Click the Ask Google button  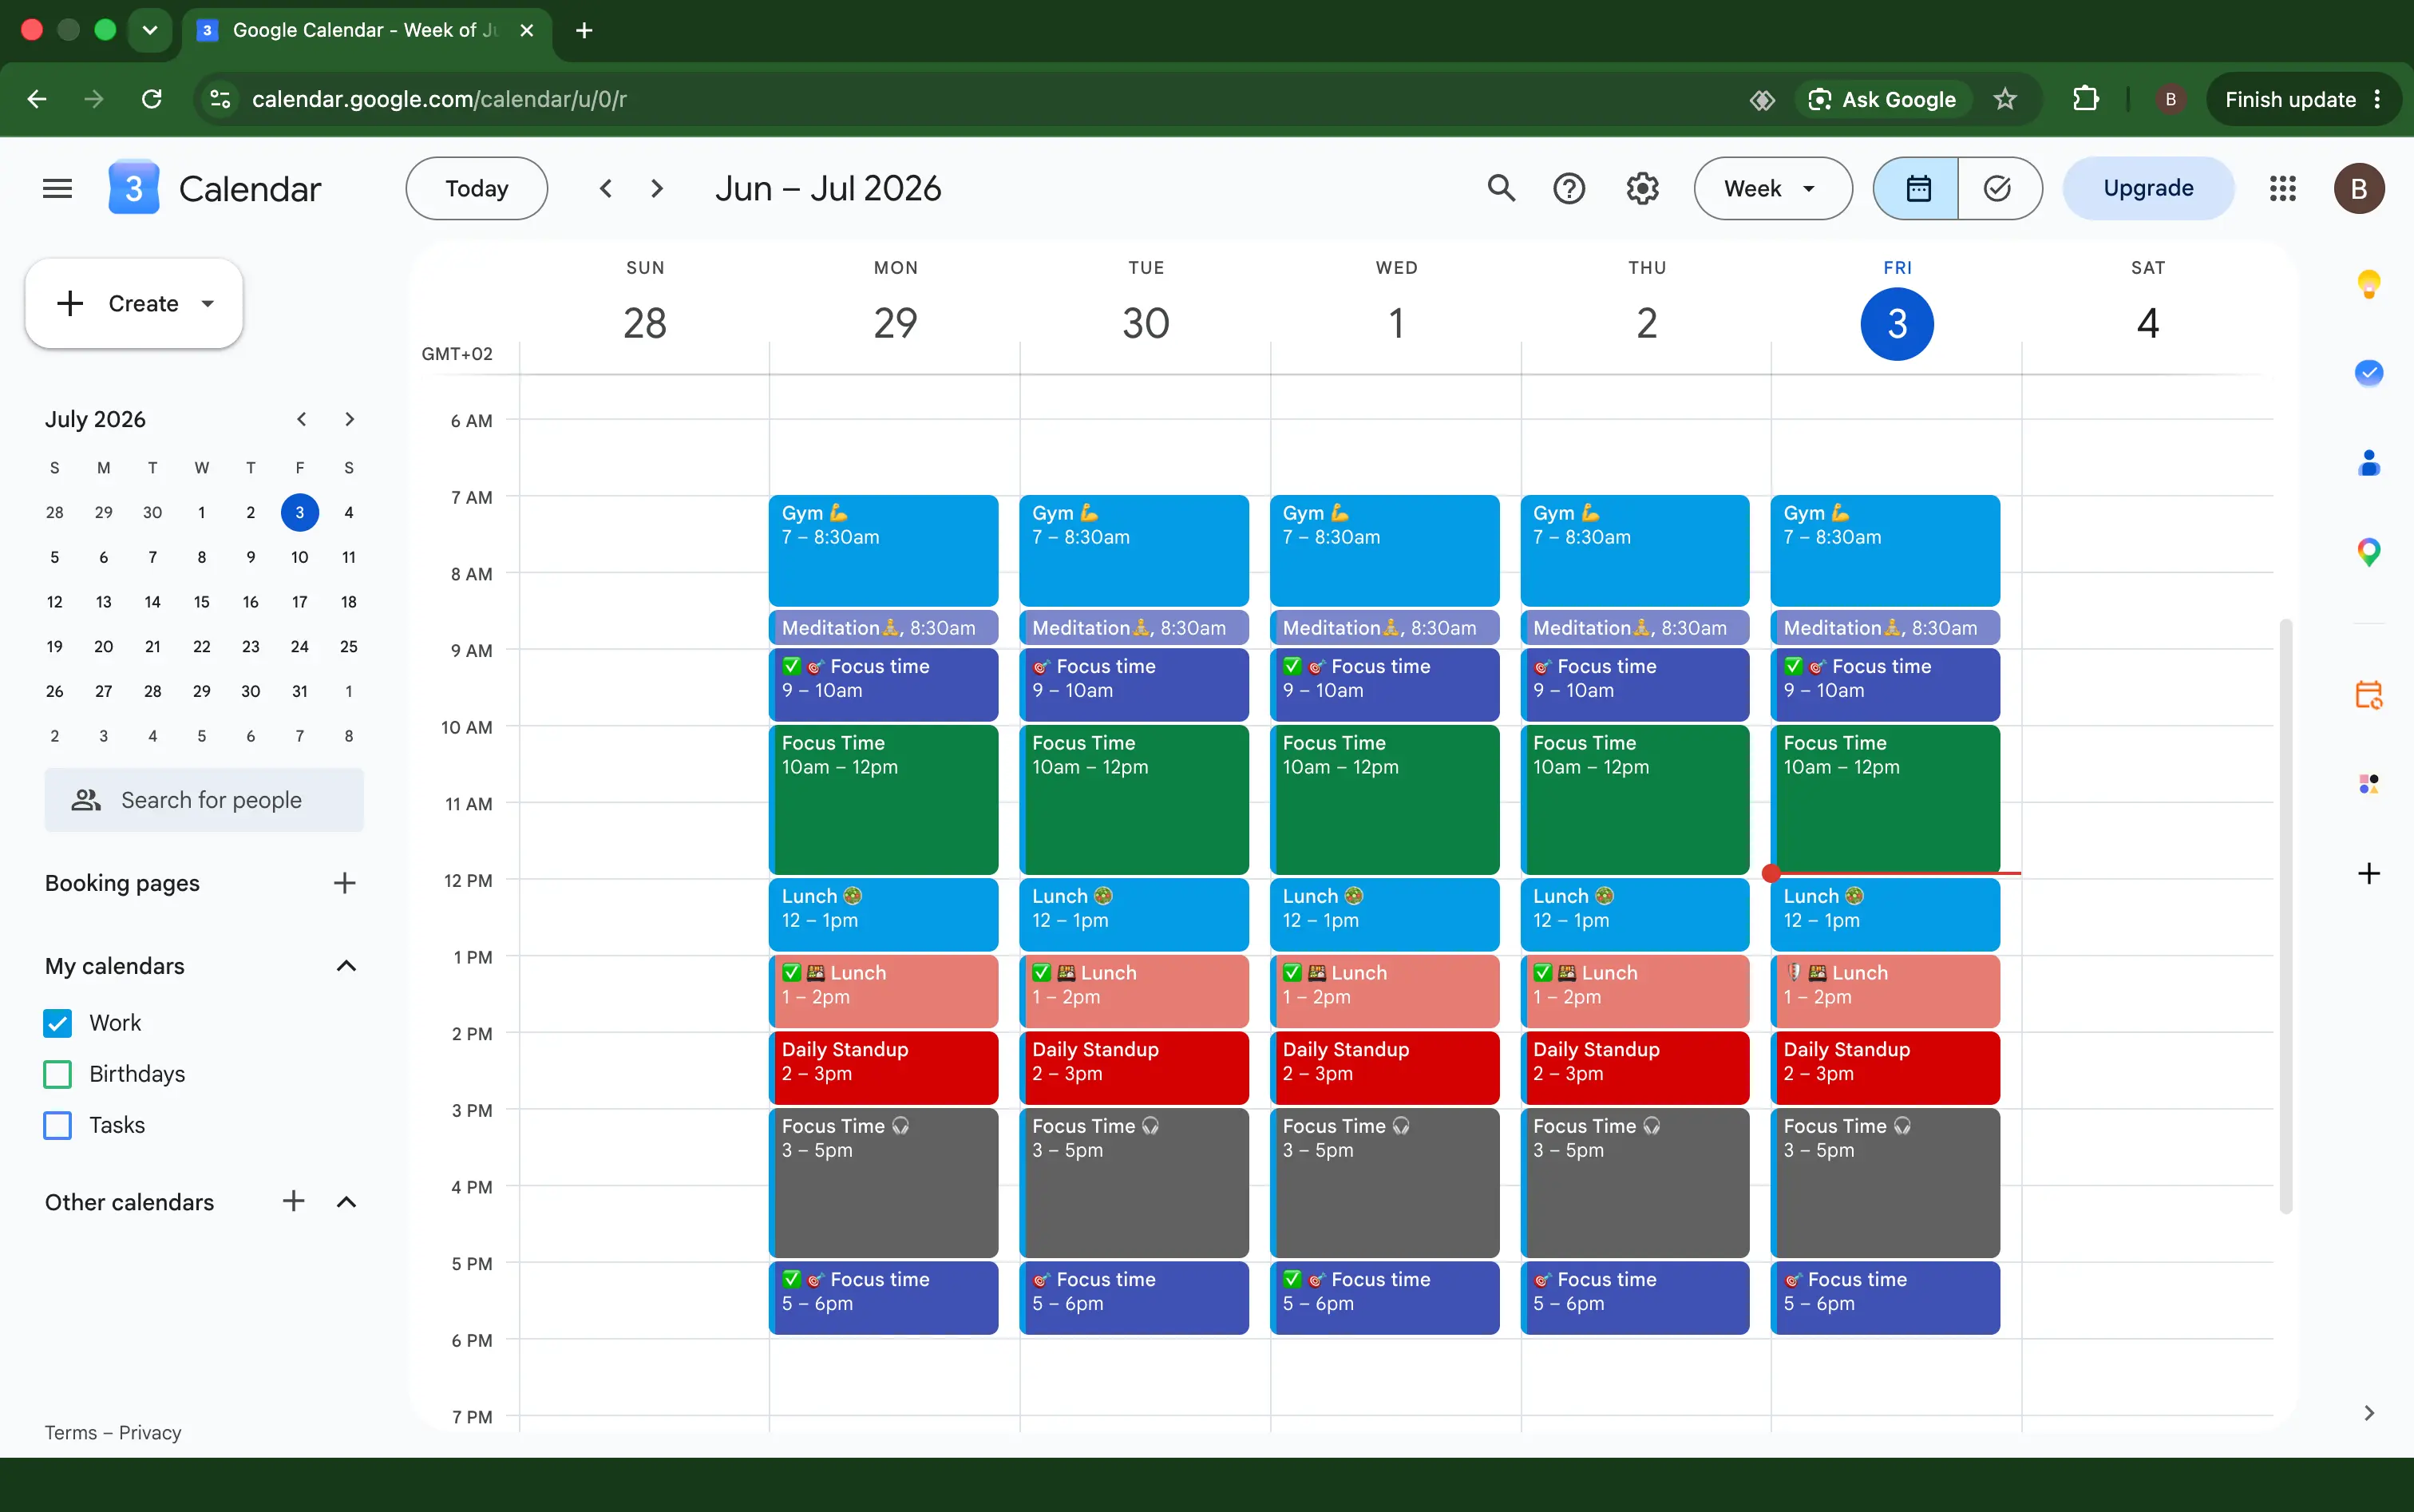[x=1882, y=99]
